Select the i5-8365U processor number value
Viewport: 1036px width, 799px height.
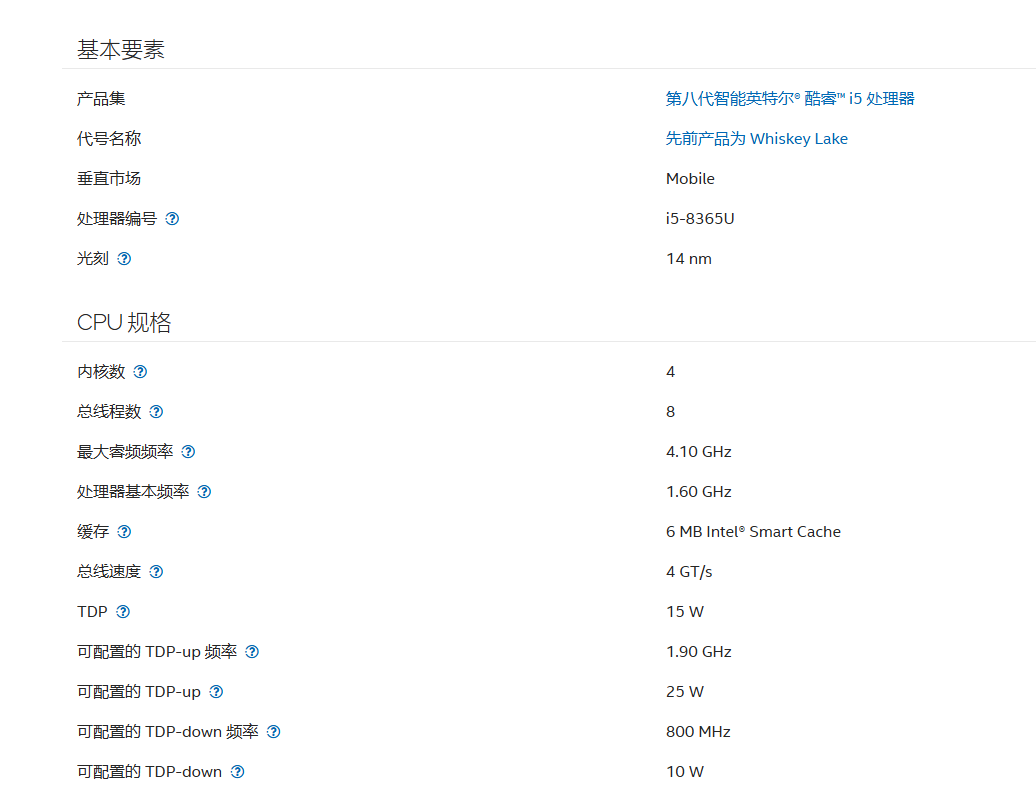coord(700,219)
